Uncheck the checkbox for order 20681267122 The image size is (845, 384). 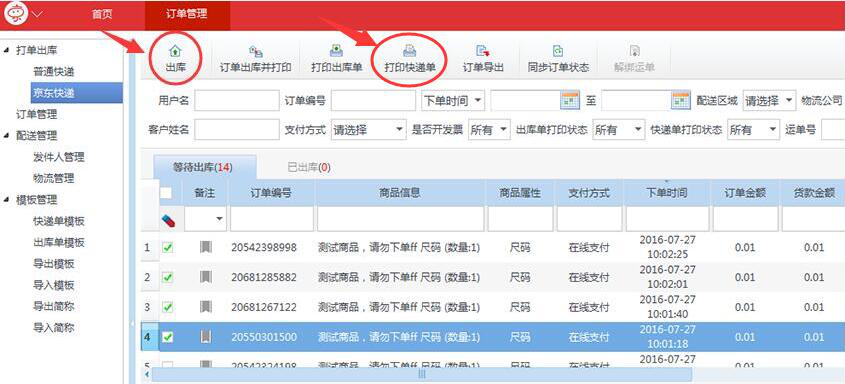coord(168,308)
